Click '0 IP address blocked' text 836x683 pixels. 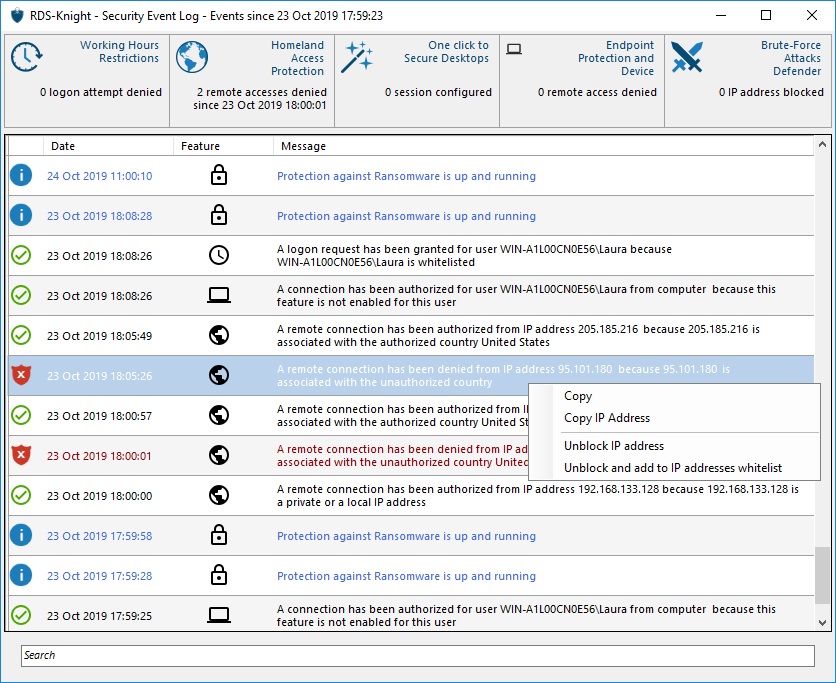[x=771, y=92]
